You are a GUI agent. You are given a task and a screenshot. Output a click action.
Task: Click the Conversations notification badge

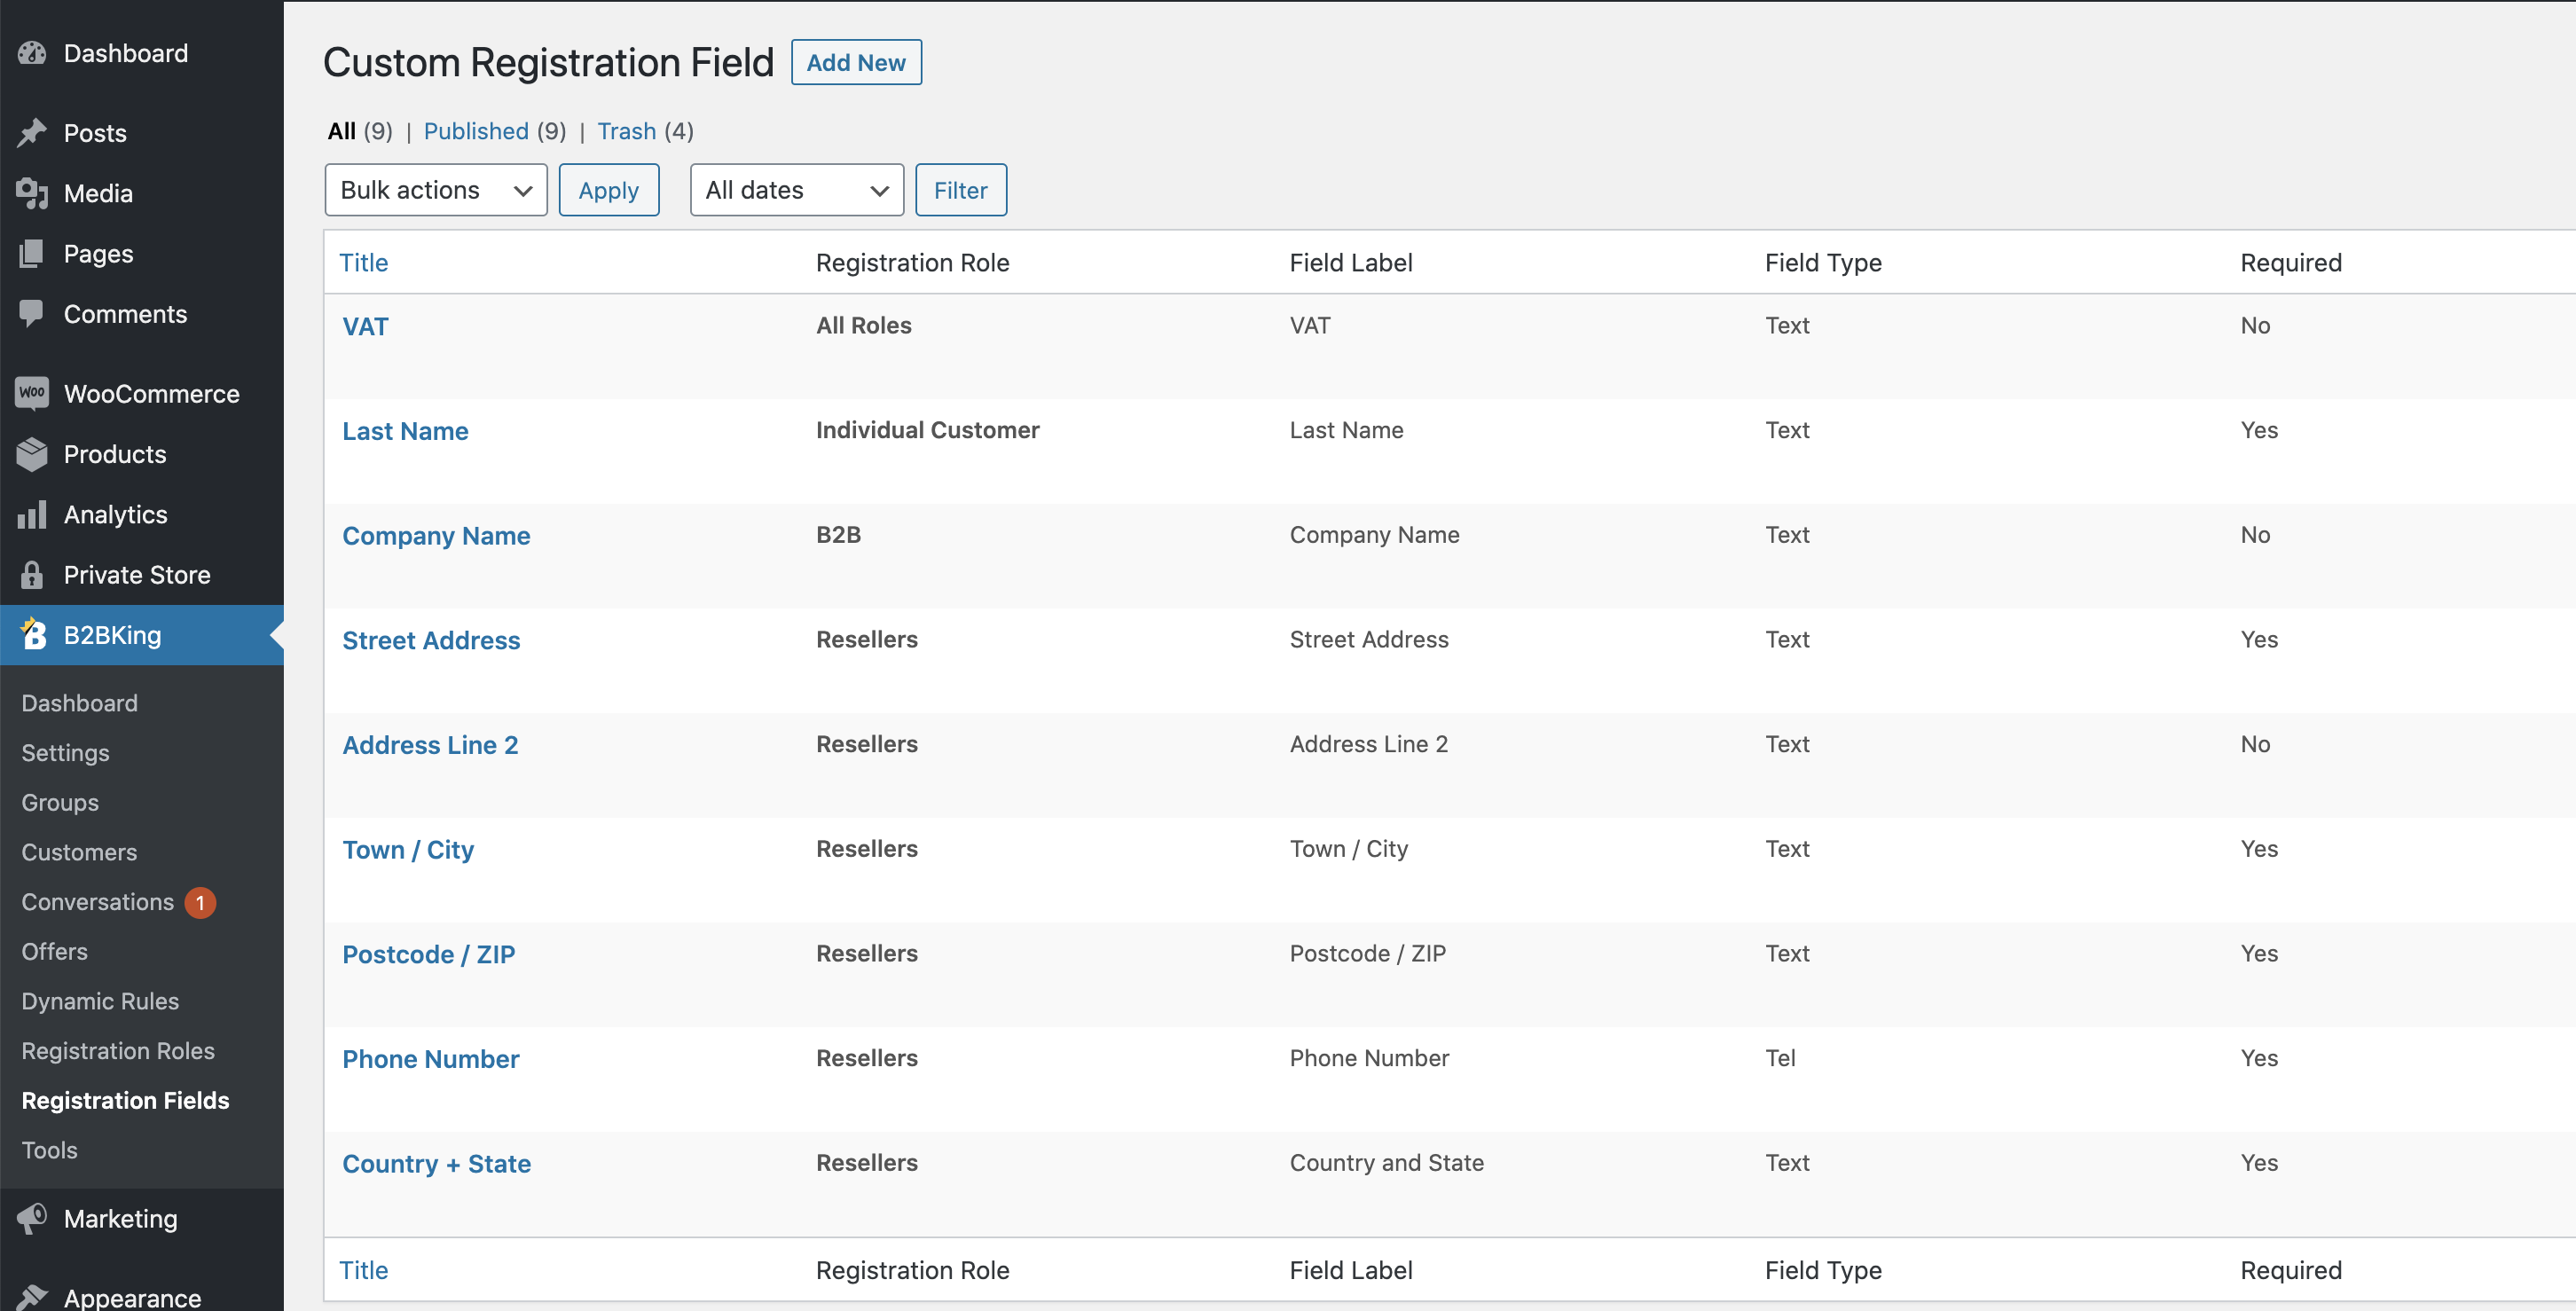coord(200,902)
